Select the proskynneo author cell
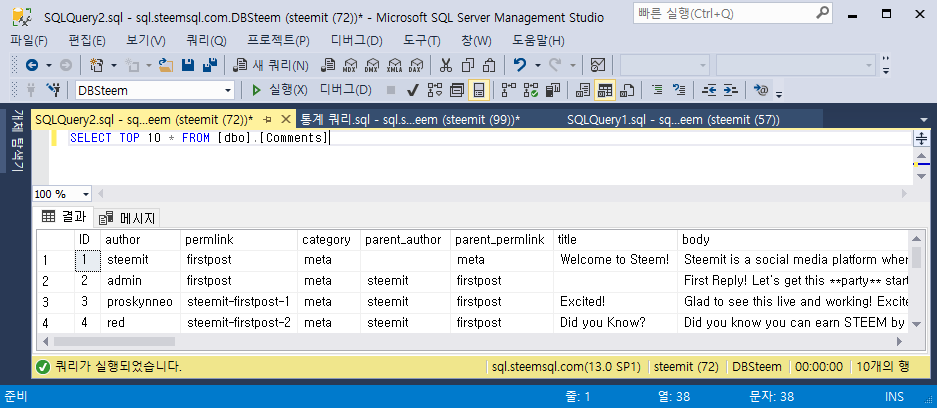Viewport: 937px width, 408px height. pyautogui.click(x=140, y=302)
